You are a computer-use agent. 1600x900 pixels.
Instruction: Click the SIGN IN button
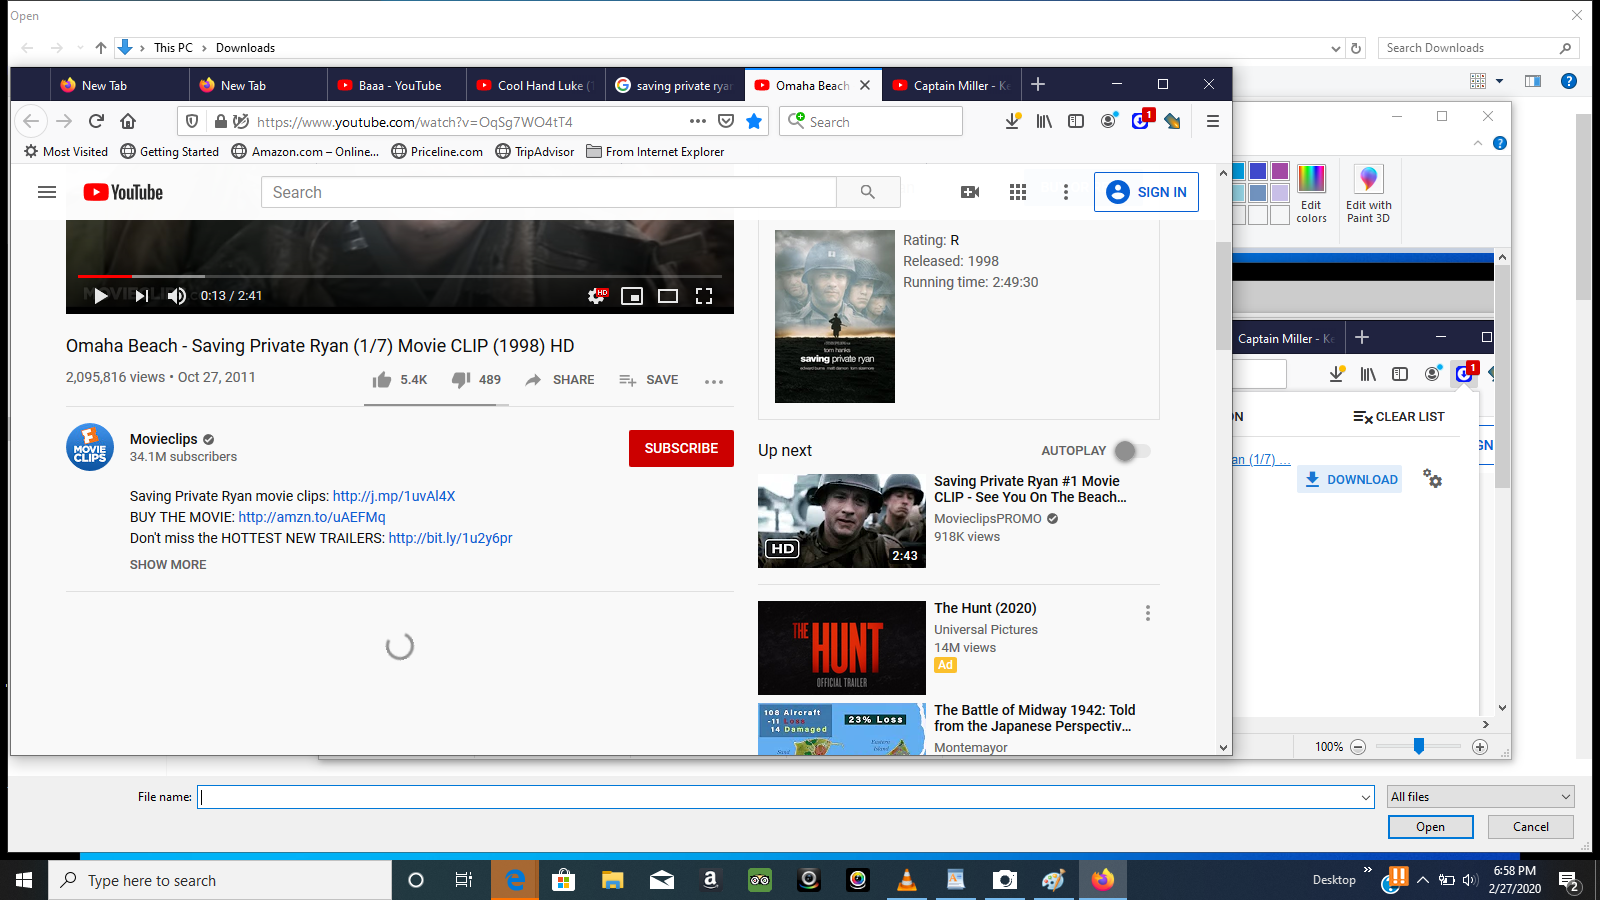click(x=1146, y=192)
